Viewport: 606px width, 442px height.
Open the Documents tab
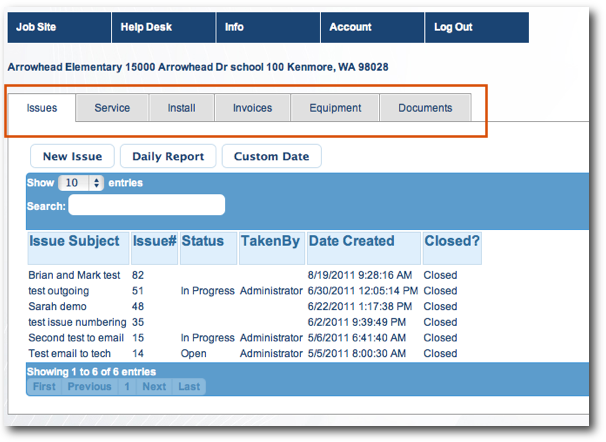[x=425, y=108]
